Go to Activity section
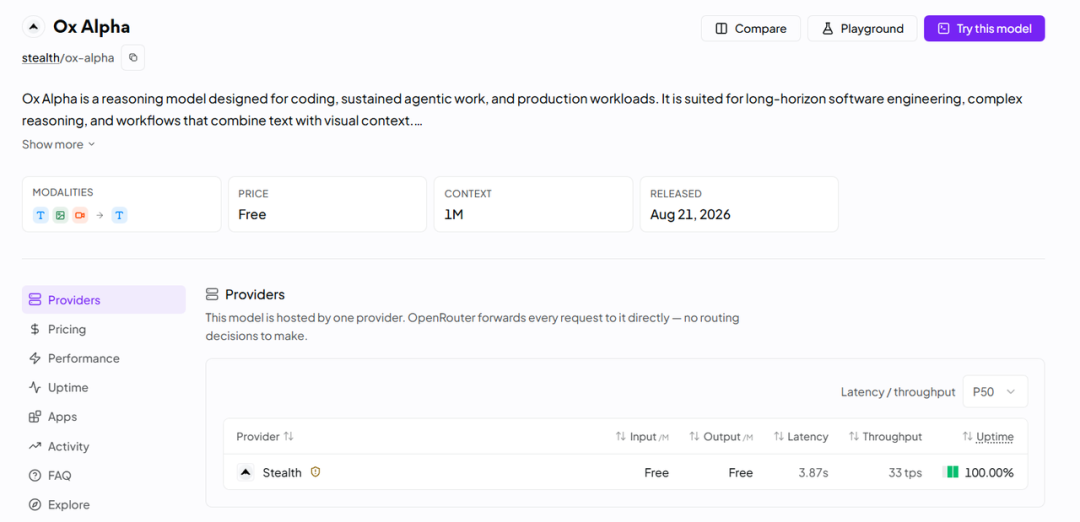This screenshot has height=522, width=1080. pyautogui.click(x=59, y=446)
